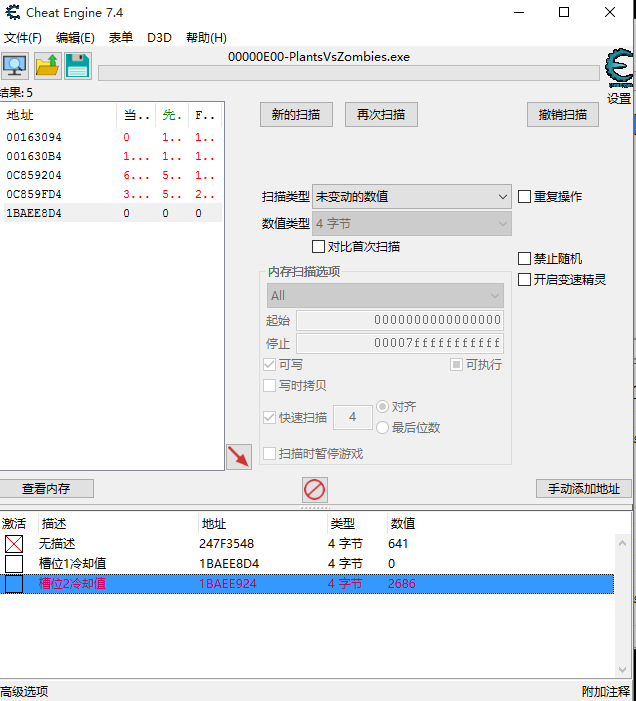
Task: Check 扫描时暂停游戏 option
Action: tap(269, 454)
